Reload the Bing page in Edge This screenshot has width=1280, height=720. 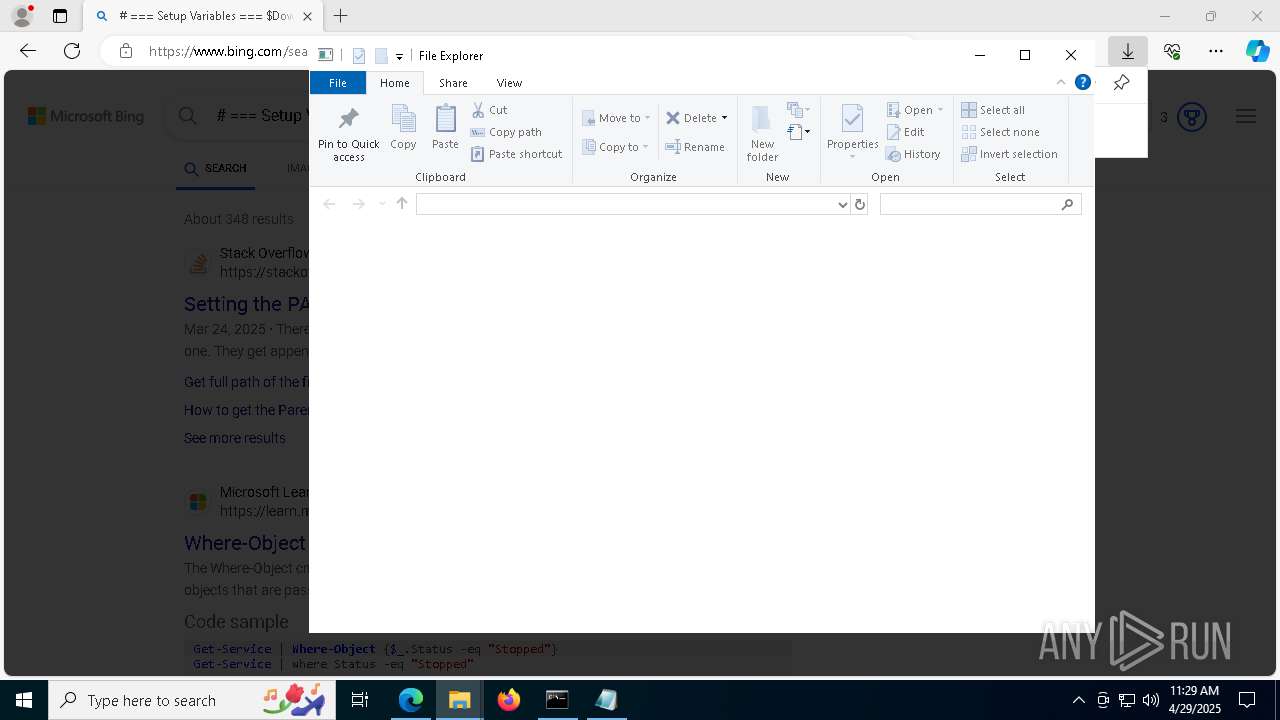point(72,51)
